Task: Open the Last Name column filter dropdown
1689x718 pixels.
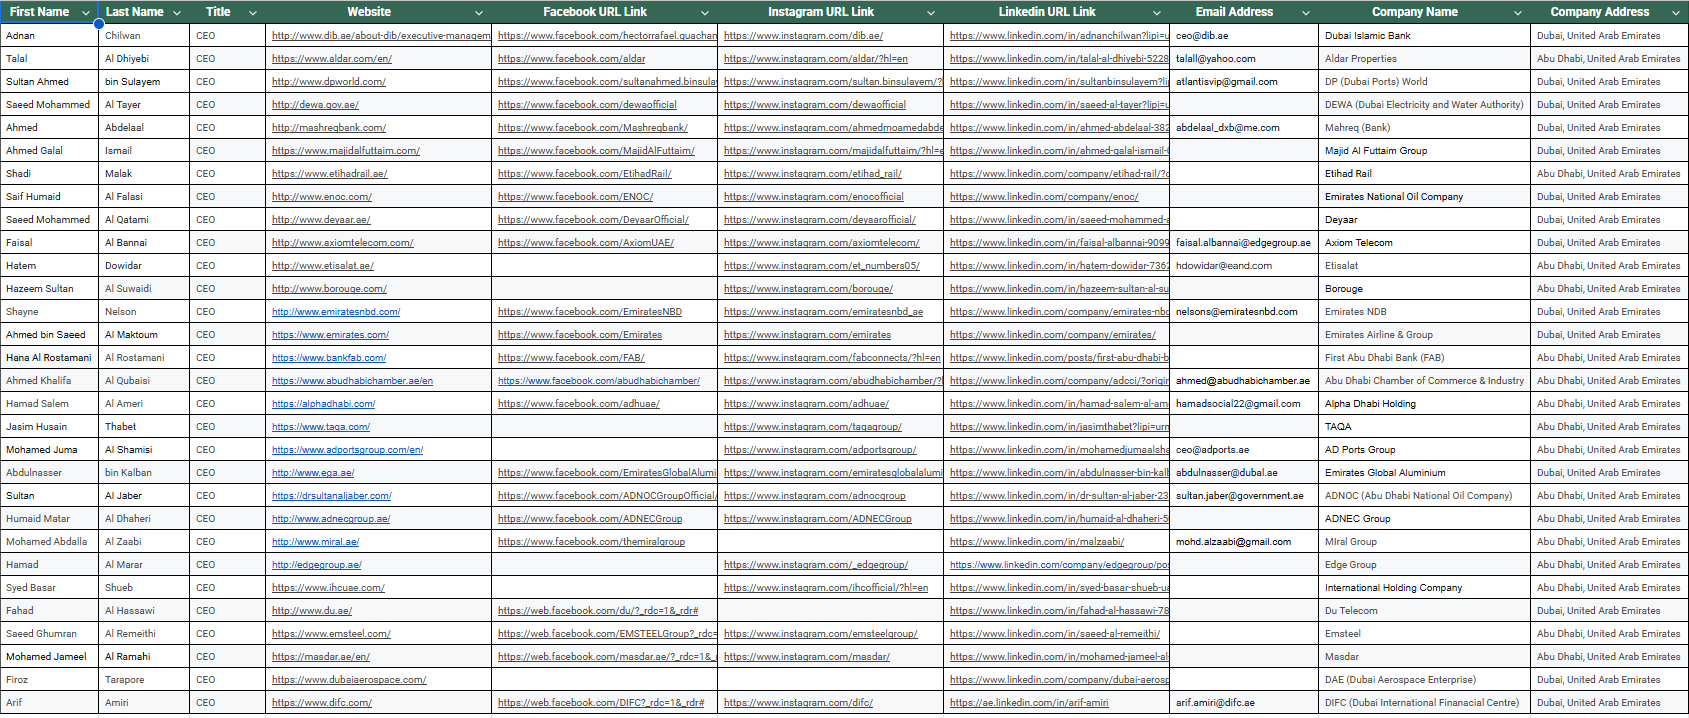Action: [x=177, y=13]
